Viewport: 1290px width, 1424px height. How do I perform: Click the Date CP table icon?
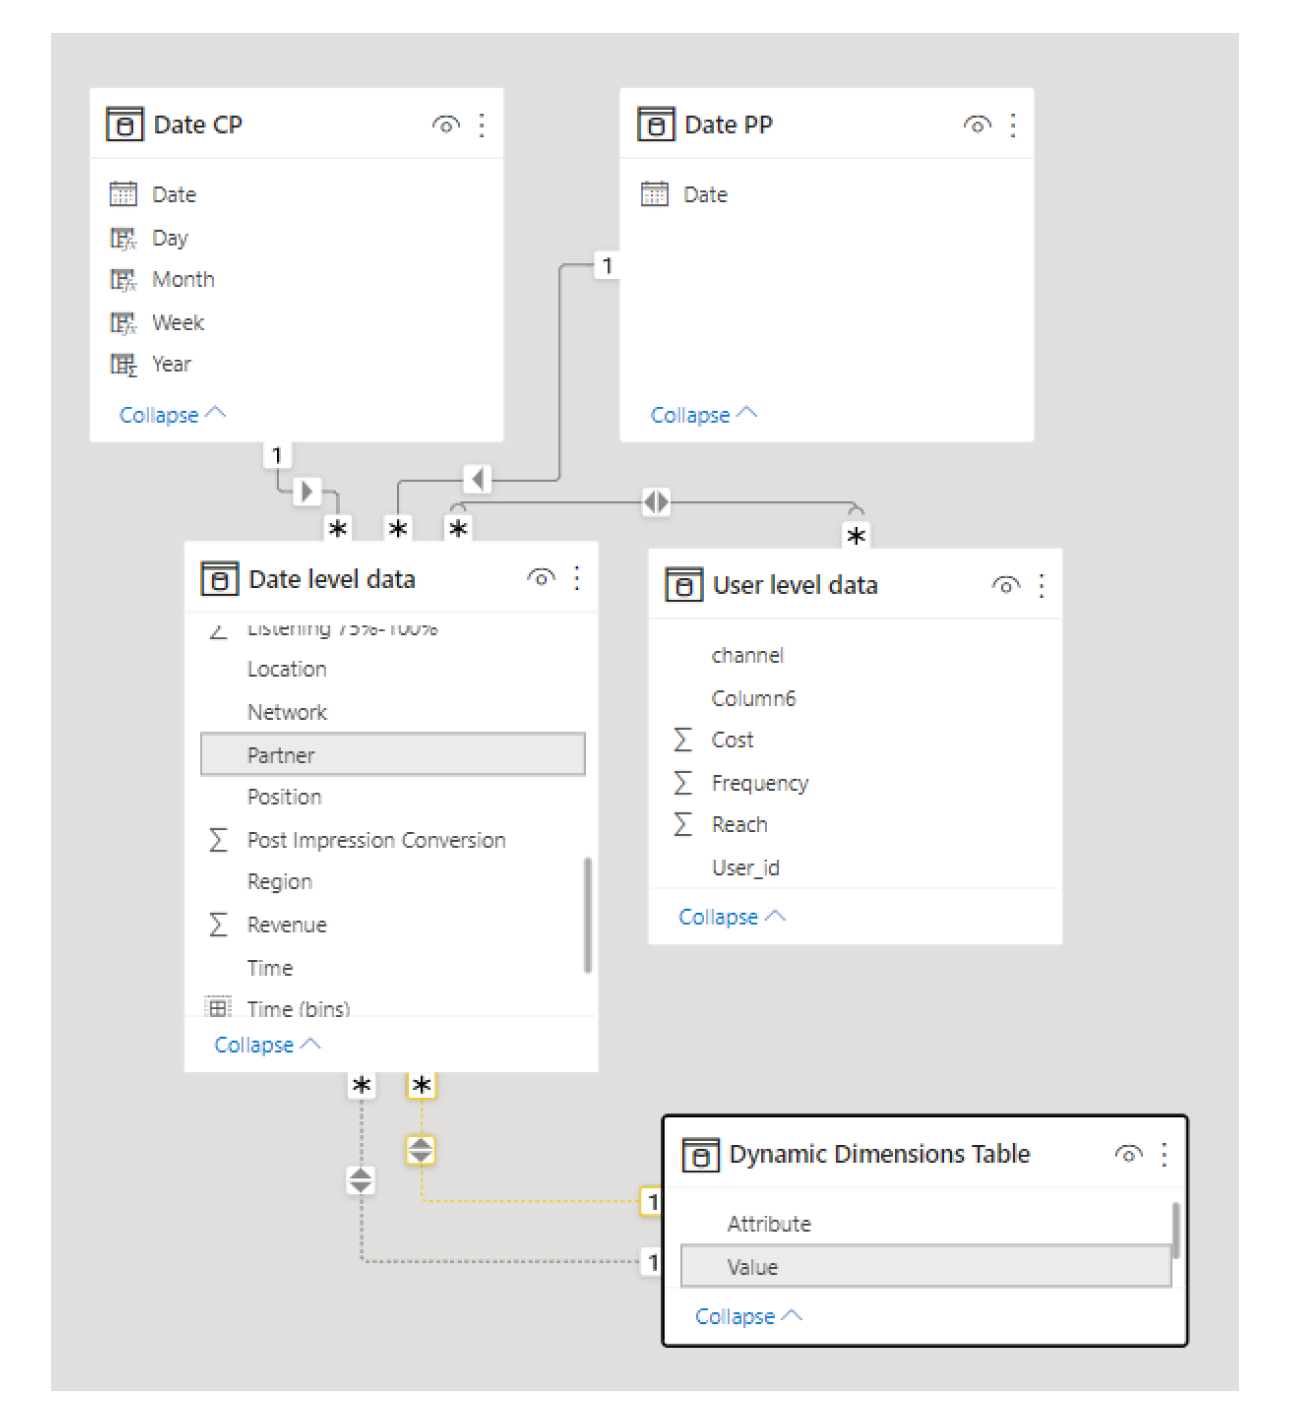click(125, 125)
